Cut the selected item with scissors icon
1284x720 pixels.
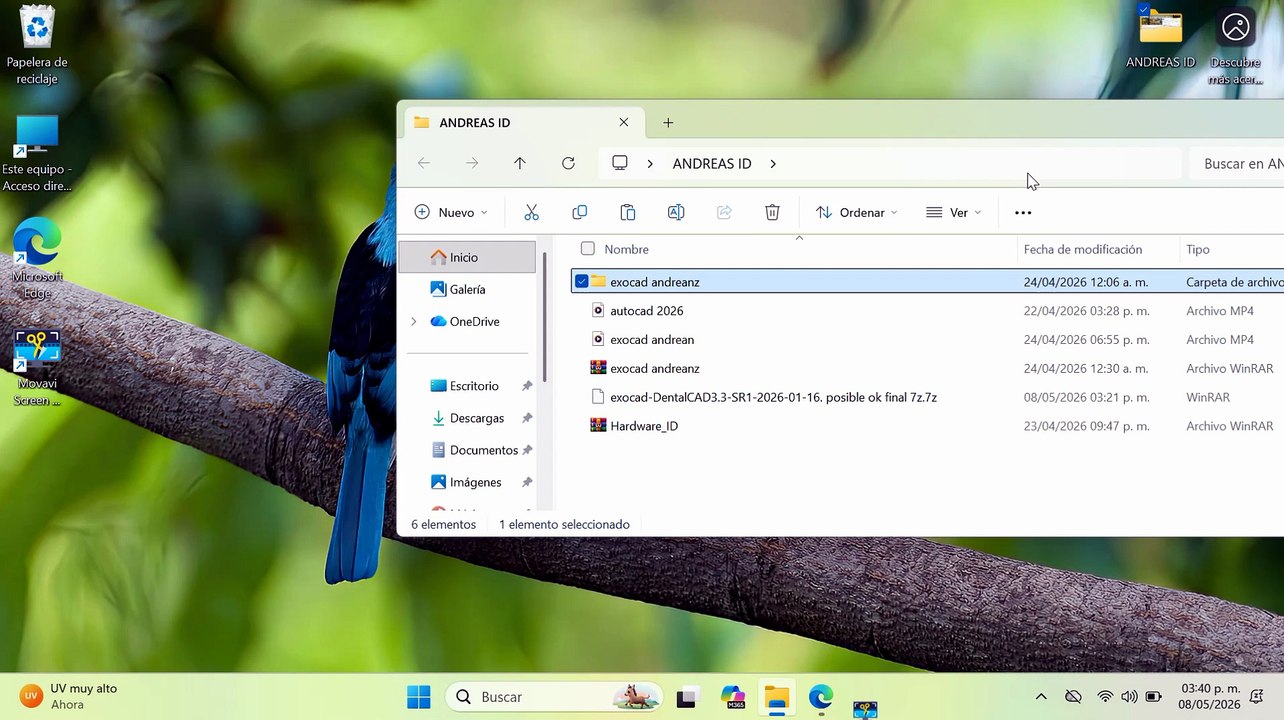[x=531, y=212]
